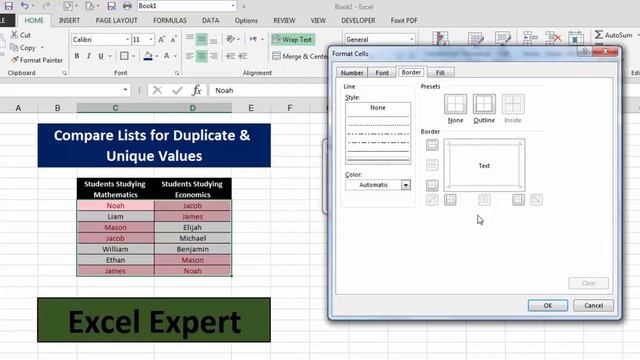
Task: Click Increase Font Size icon
Action: [162, 40]
